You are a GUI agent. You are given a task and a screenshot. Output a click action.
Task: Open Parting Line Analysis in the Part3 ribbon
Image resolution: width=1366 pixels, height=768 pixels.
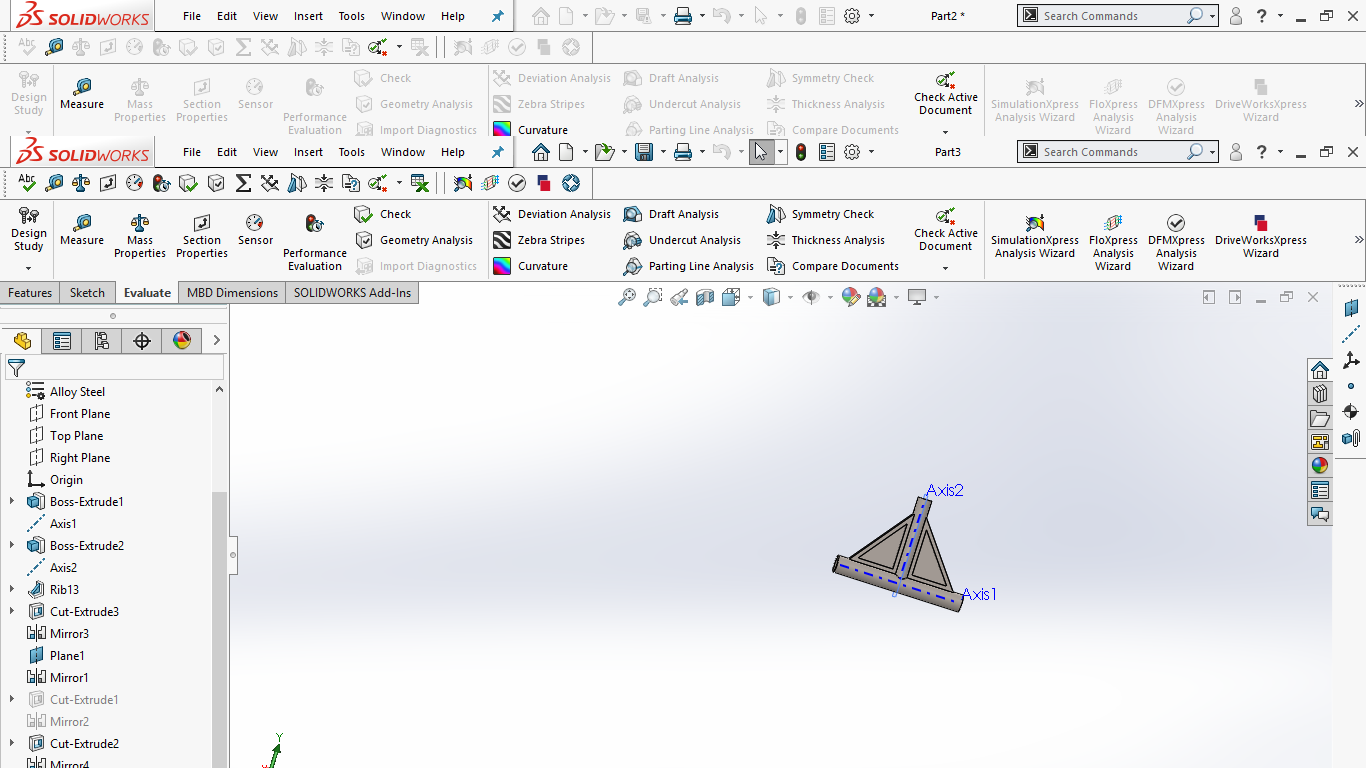pos(688,266)
